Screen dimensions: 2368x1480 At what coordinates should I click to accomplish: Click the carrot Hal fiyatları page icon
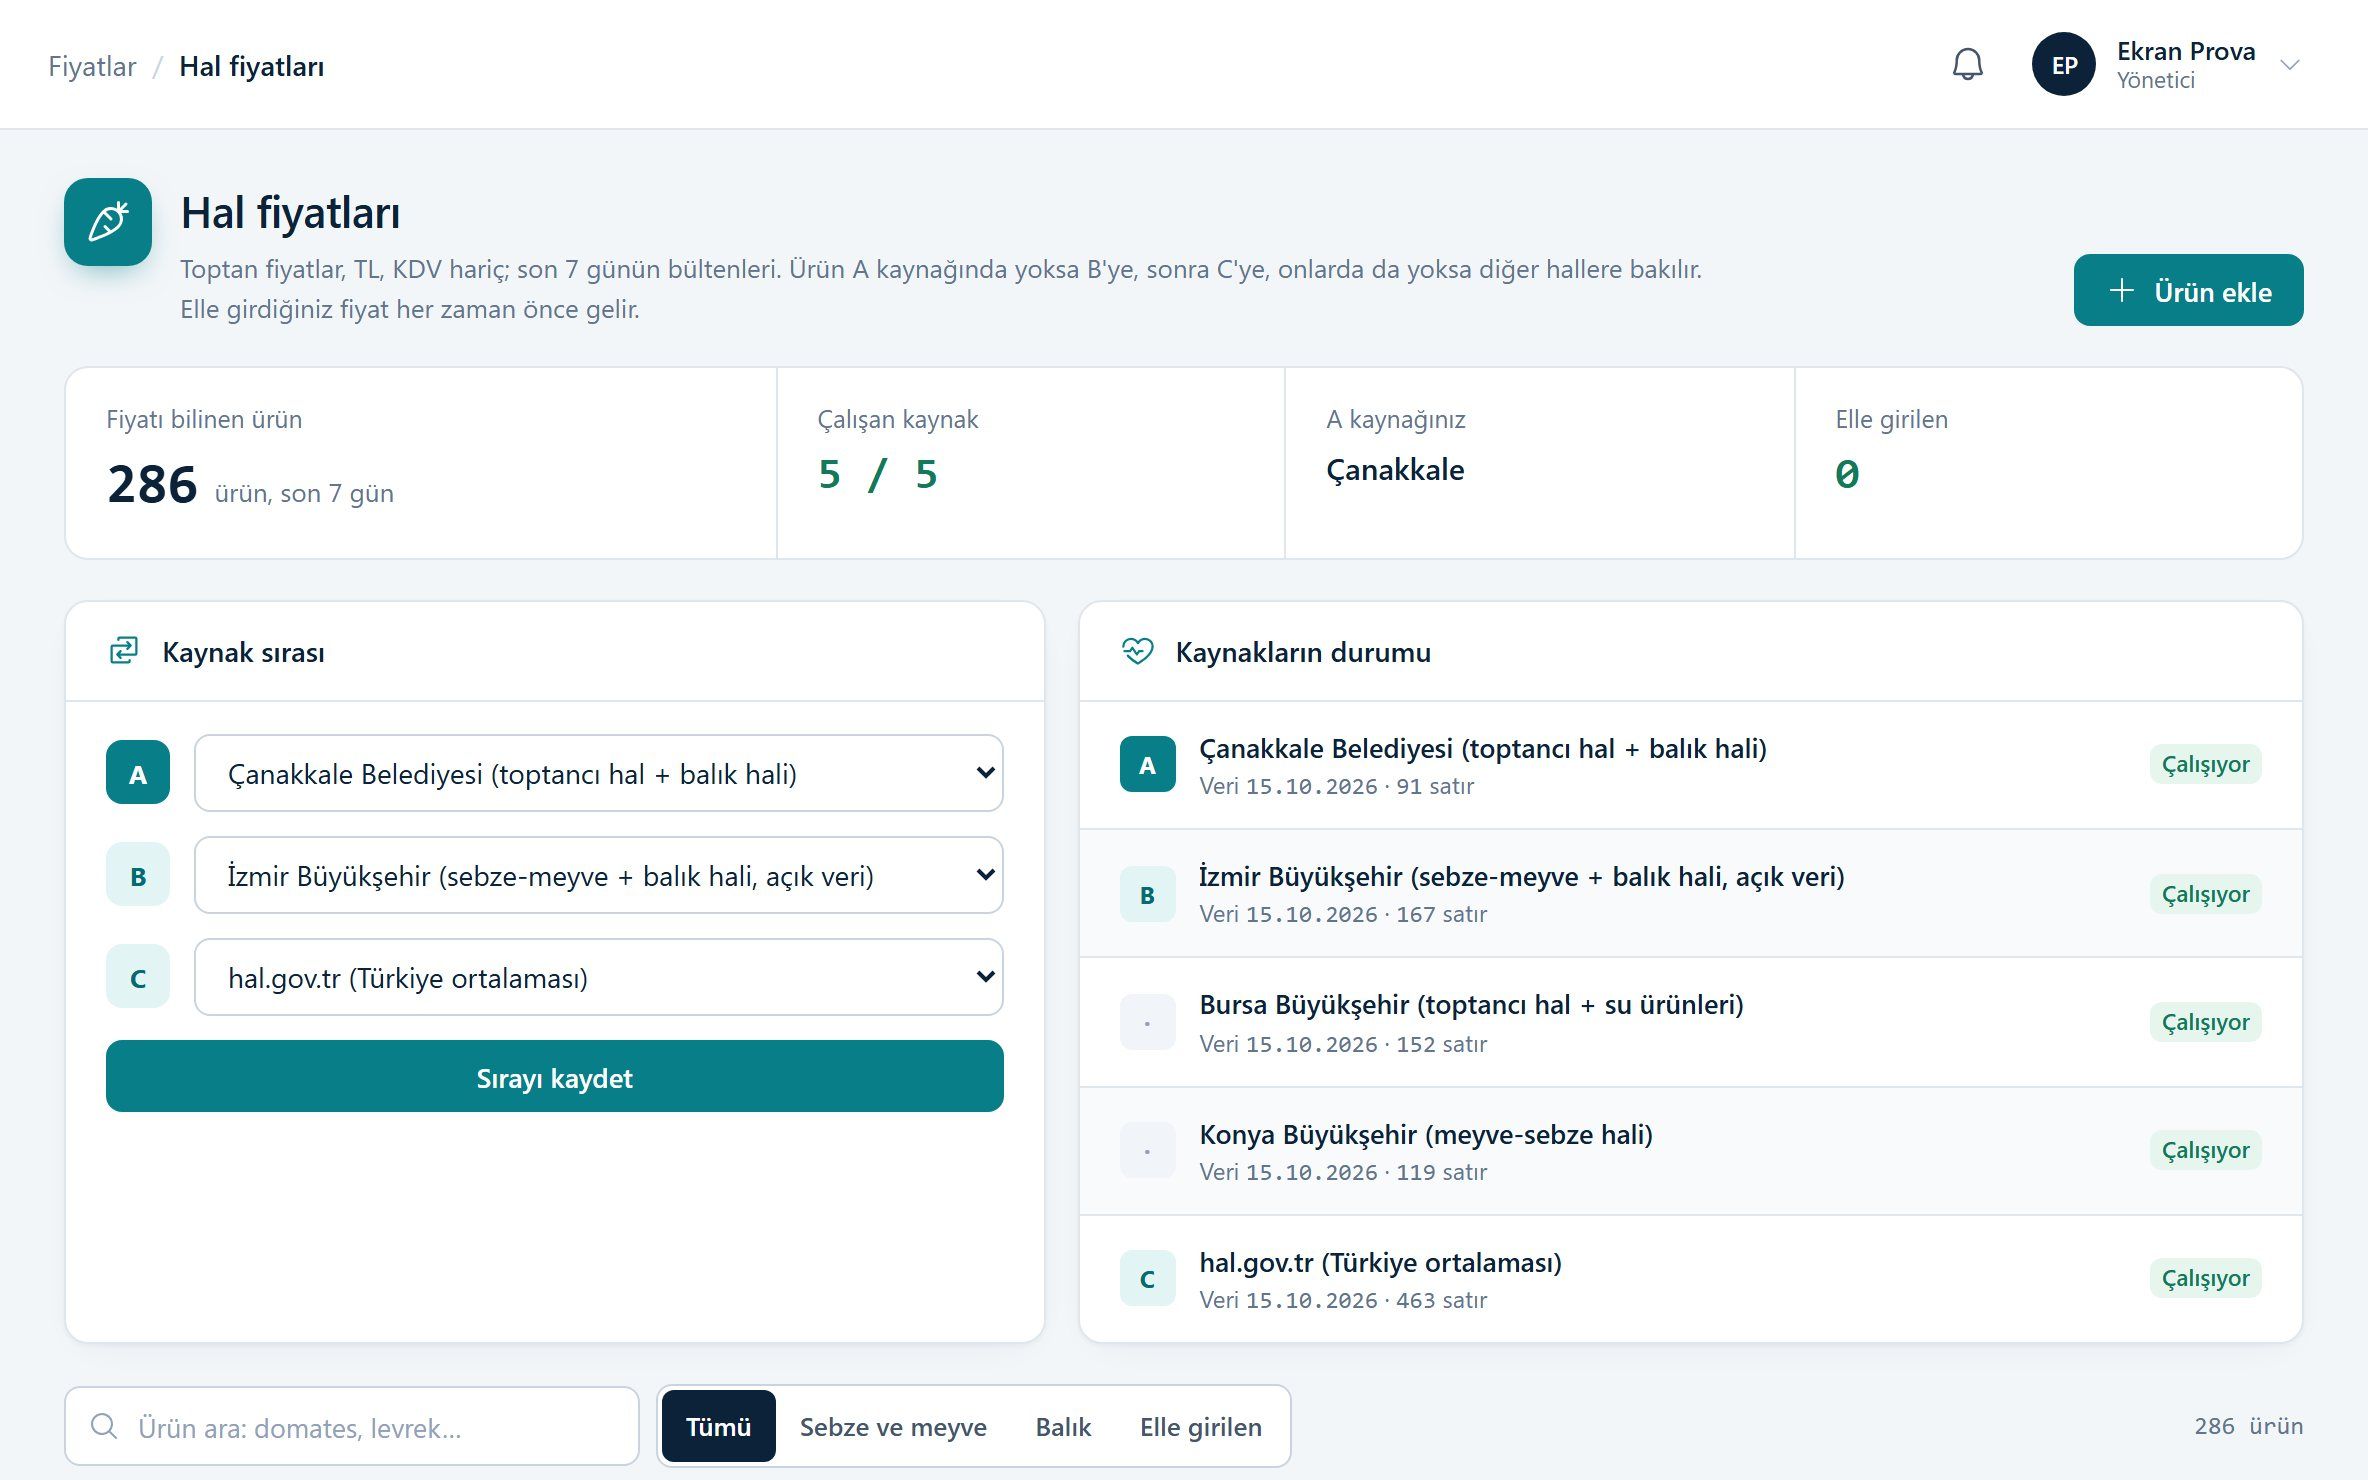tap(108, 222)
